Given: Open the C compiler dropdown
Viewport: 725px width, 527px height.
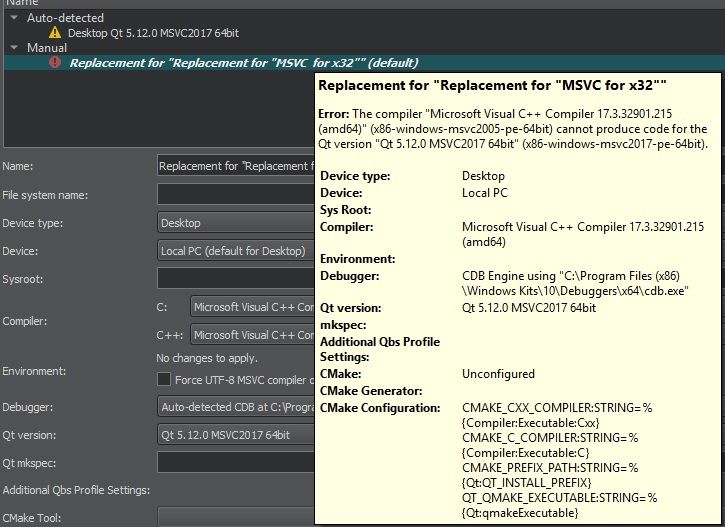Looking at the screenshot, I should [252, 307].
